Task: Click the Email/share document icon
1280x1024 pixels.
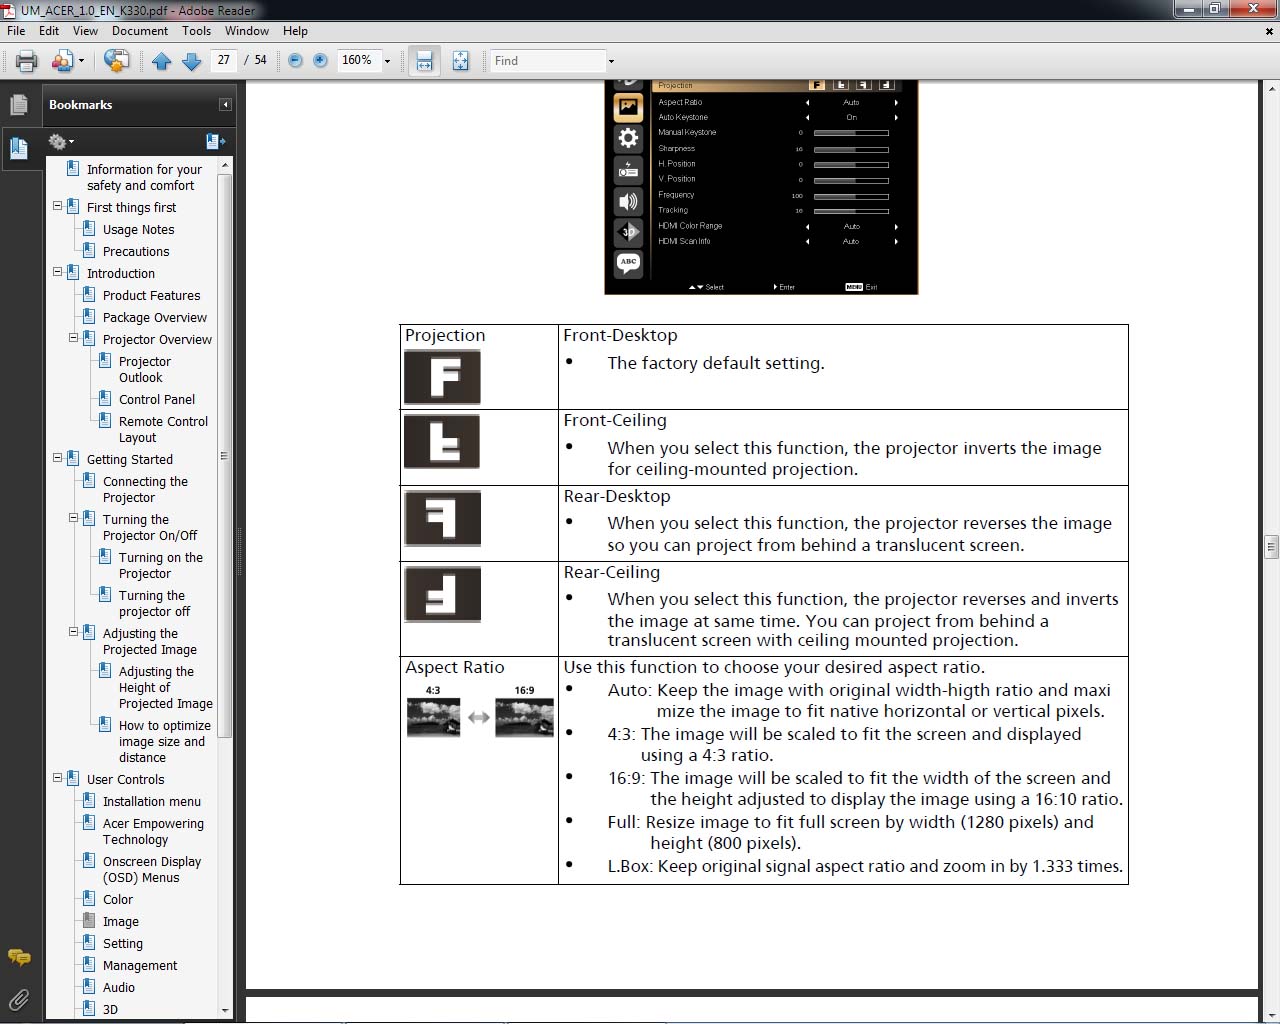Action: click(x=62, y=61)
